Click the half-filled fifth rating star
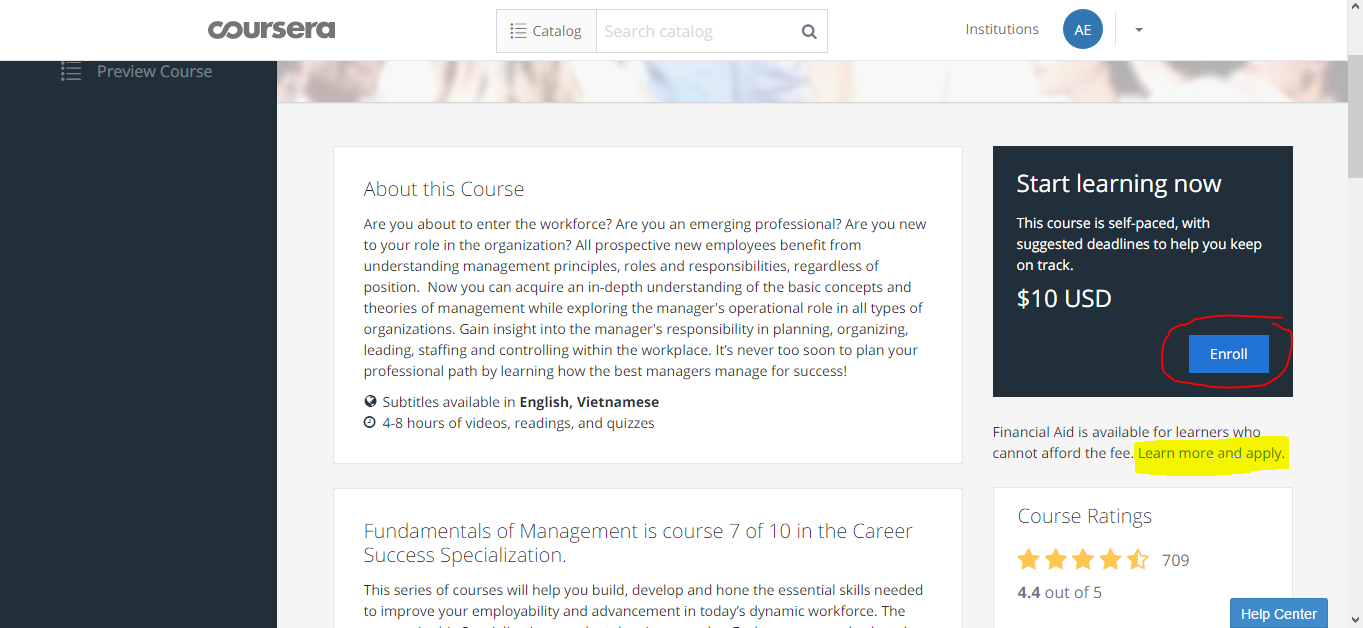1363x628 pixels. pos(1136,559)
